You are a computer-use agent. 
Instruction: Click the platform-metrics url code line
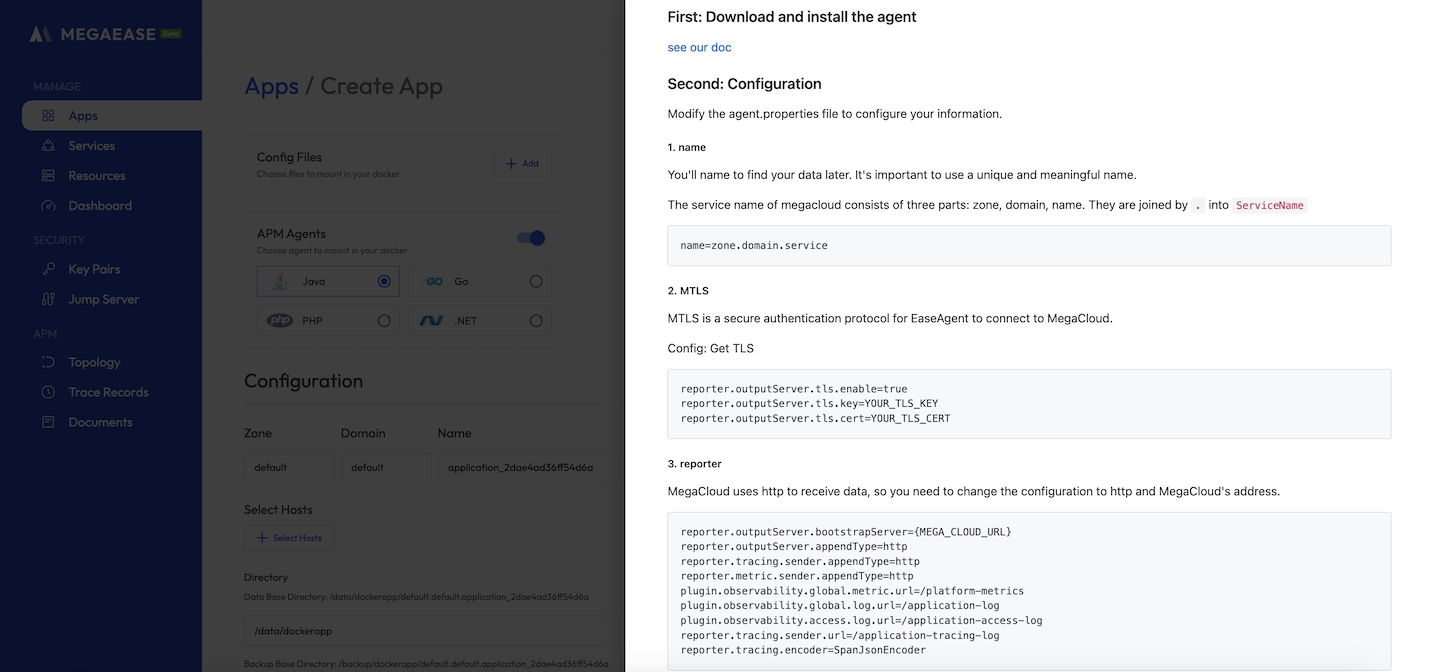tap(852, 591)
